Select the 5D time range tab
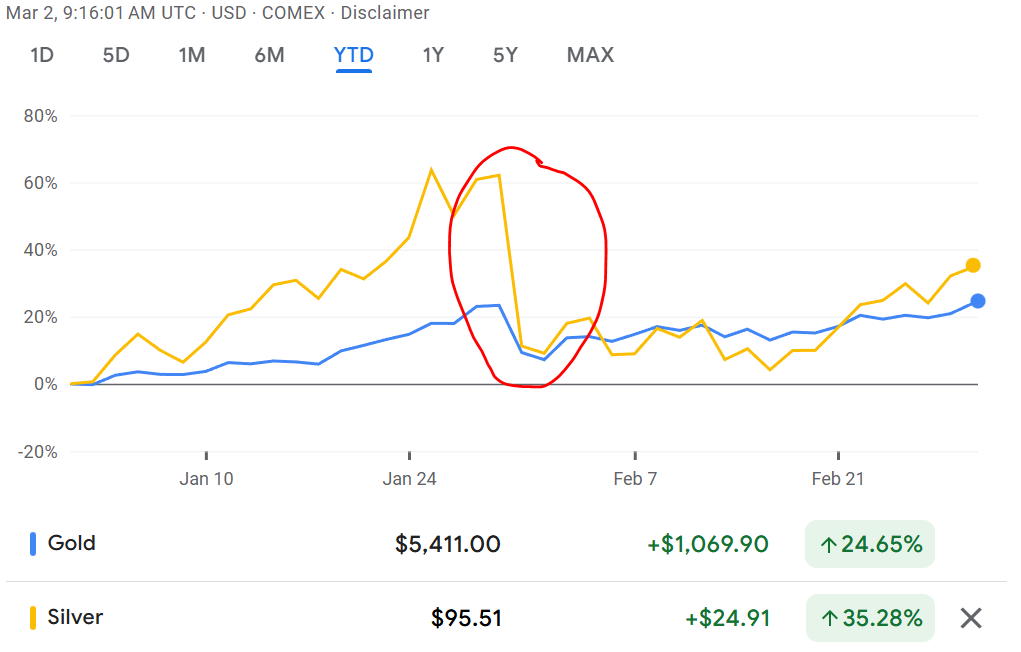The width and height of the screenshot is (1021, 652). [x=116, y=55]
